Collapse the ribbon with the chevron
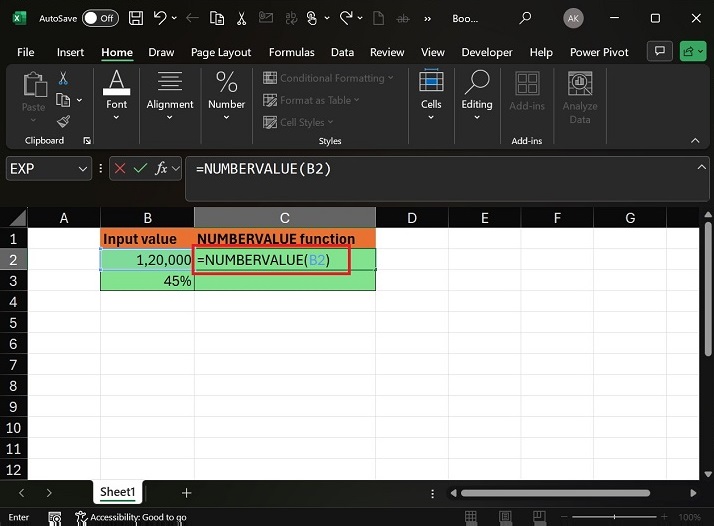Screen dimensions: 714x526 [695, 141]
